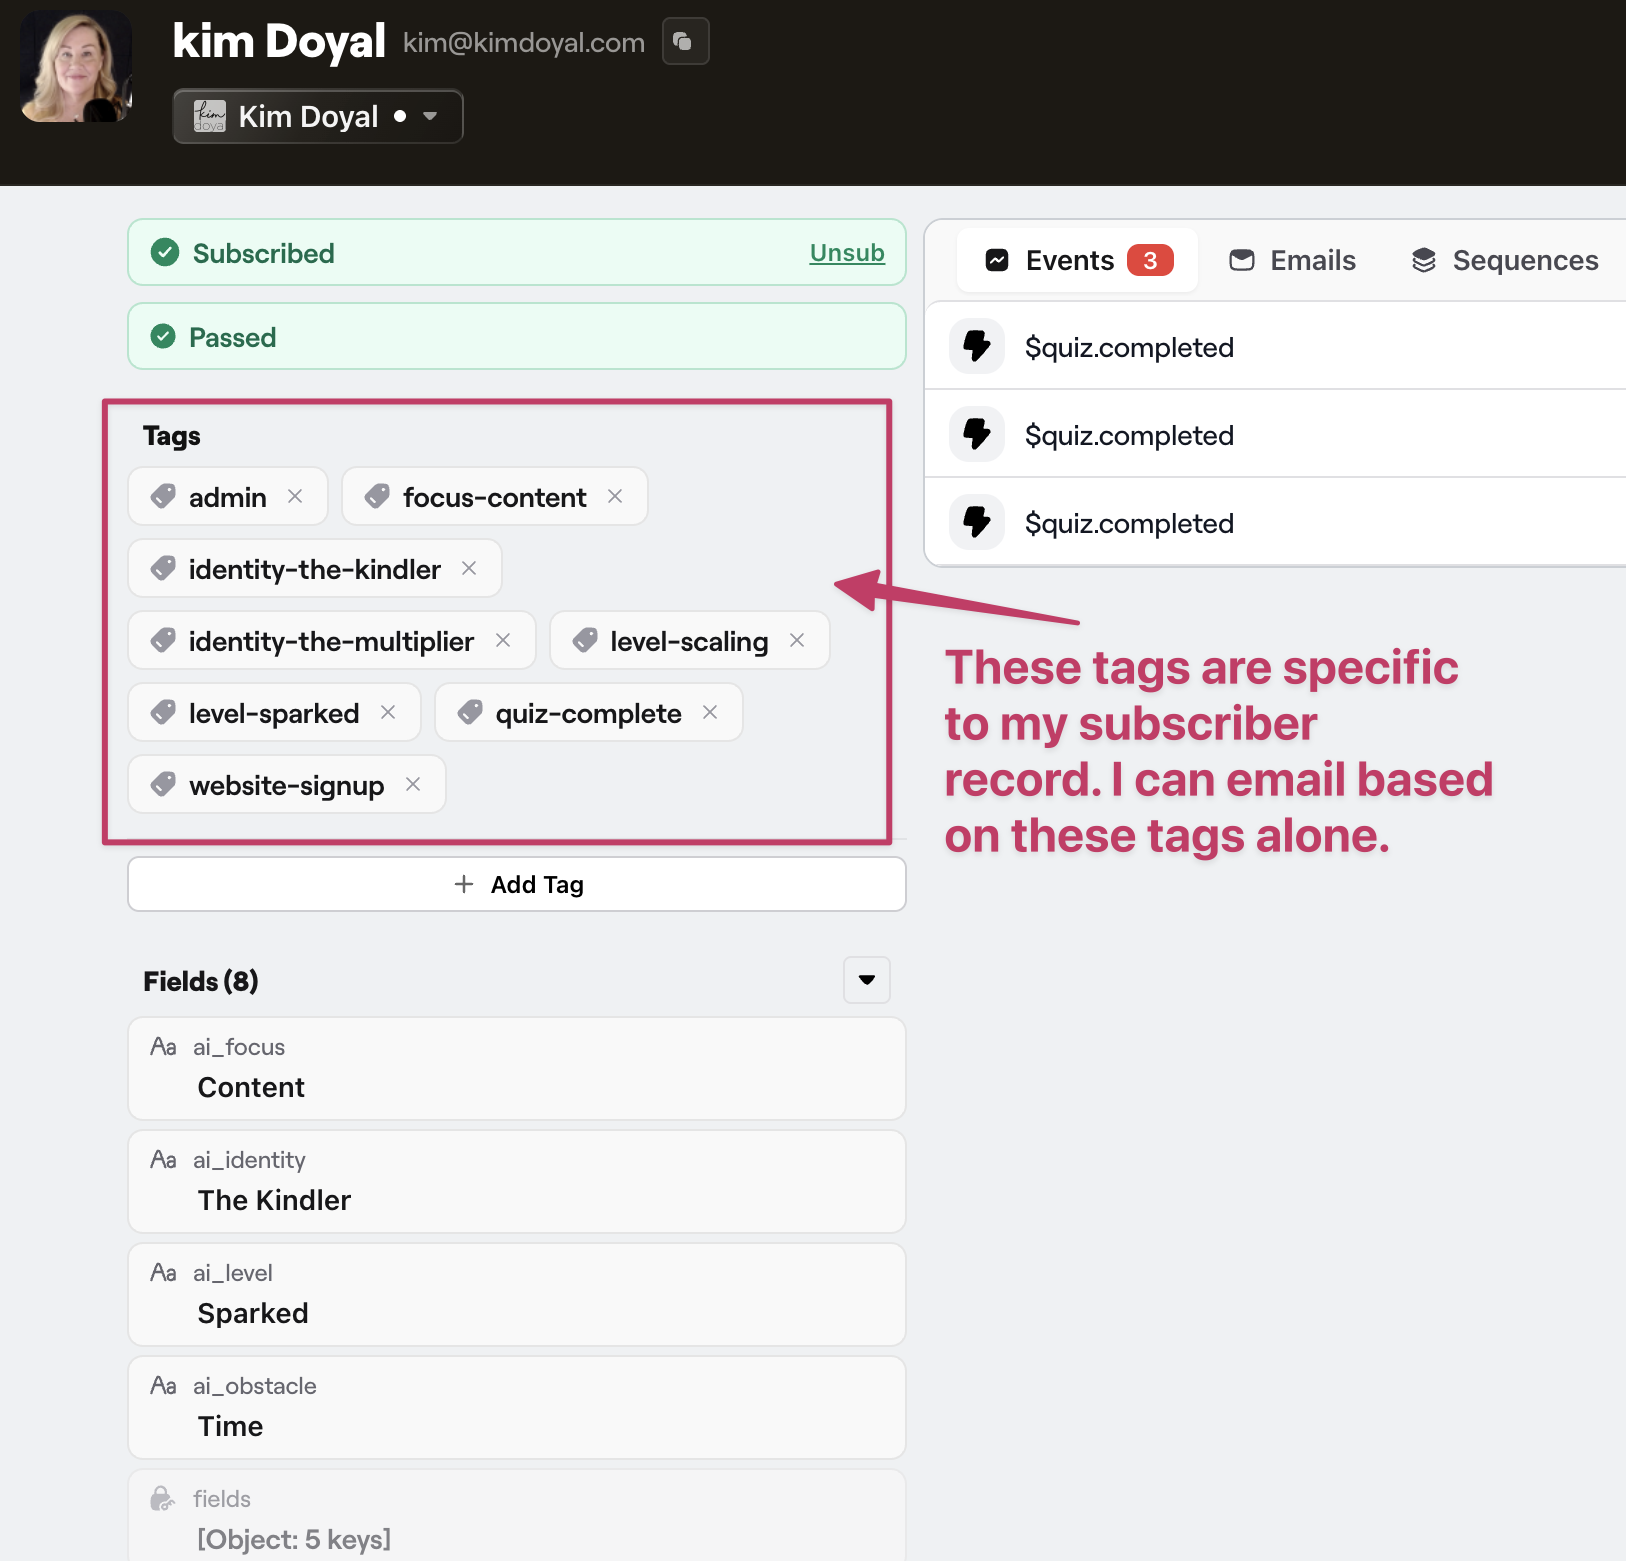Viewport: 1626px width, 1561px height.
Task: Click the green checkmark icon on Passed status
Action: (163, 337)
